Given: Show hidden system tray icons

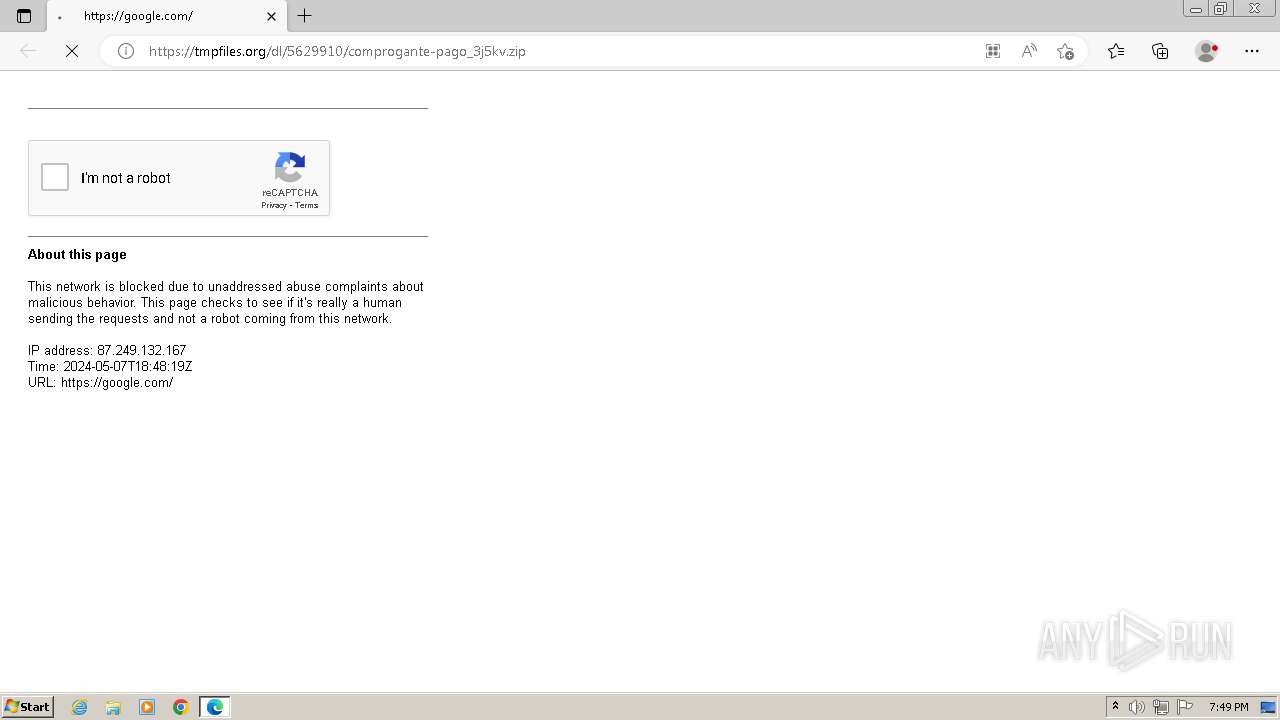Looking at the screenshot, I should [x=1116, y=707].
